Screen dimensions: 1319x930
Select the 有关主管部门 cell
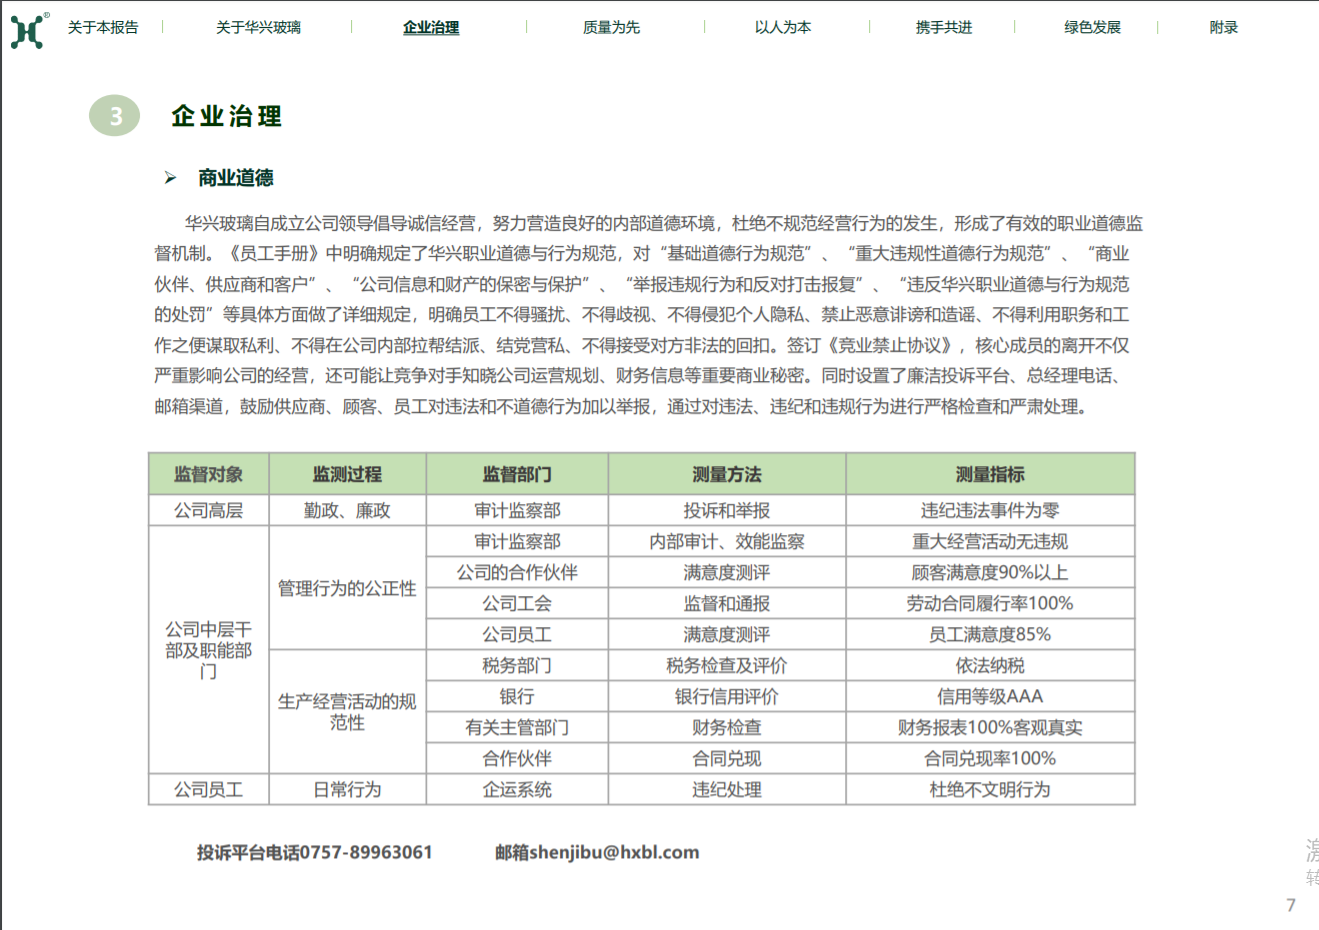[517, 727]
